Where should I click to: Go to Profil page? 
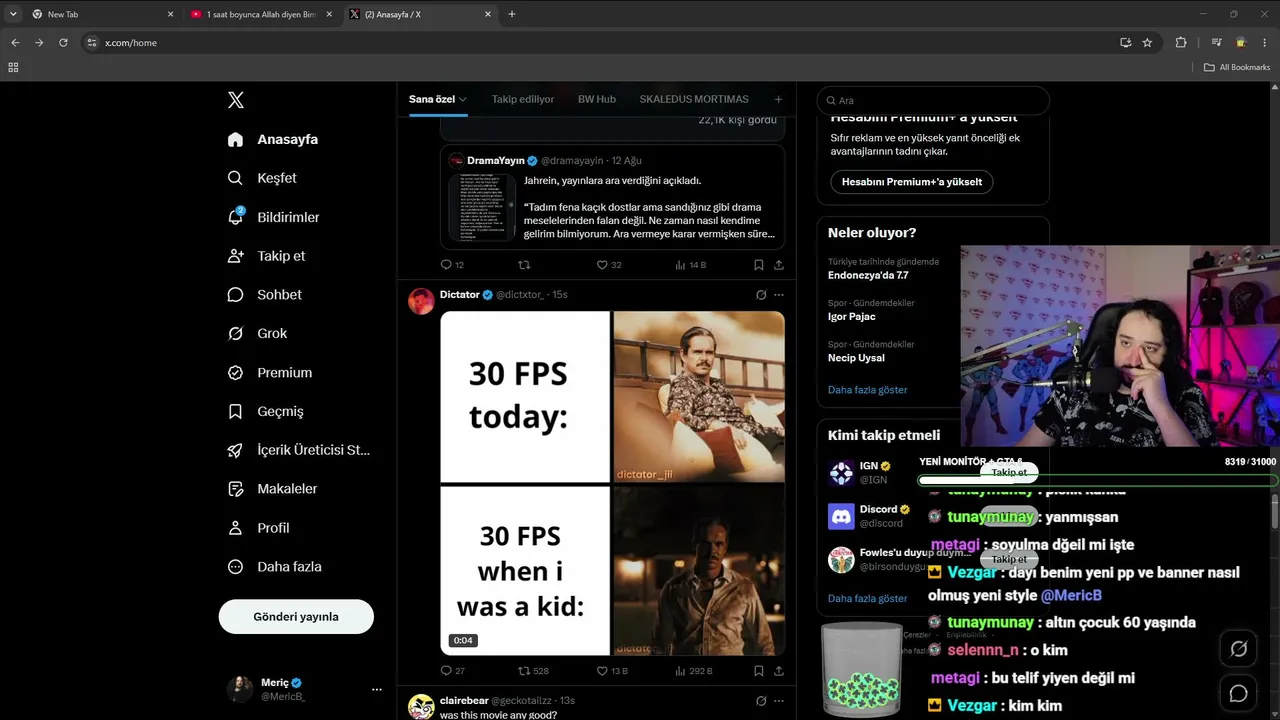coord(259,528)
